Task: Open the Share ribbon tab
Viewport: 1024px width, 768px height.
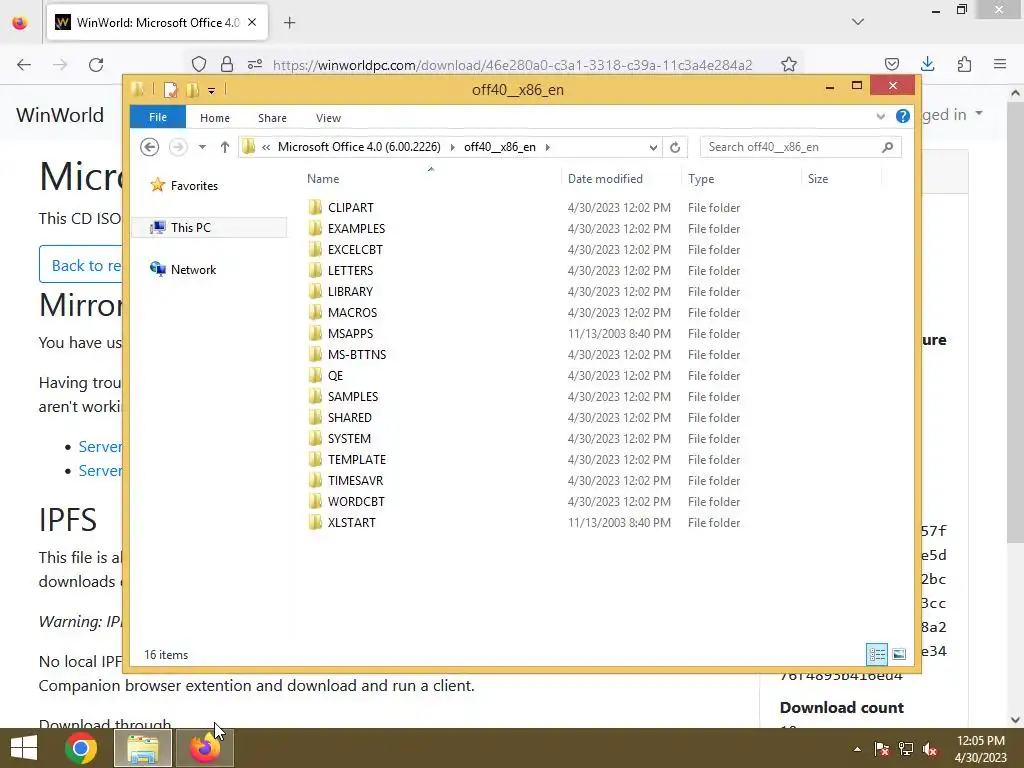Action: point(272,118)
